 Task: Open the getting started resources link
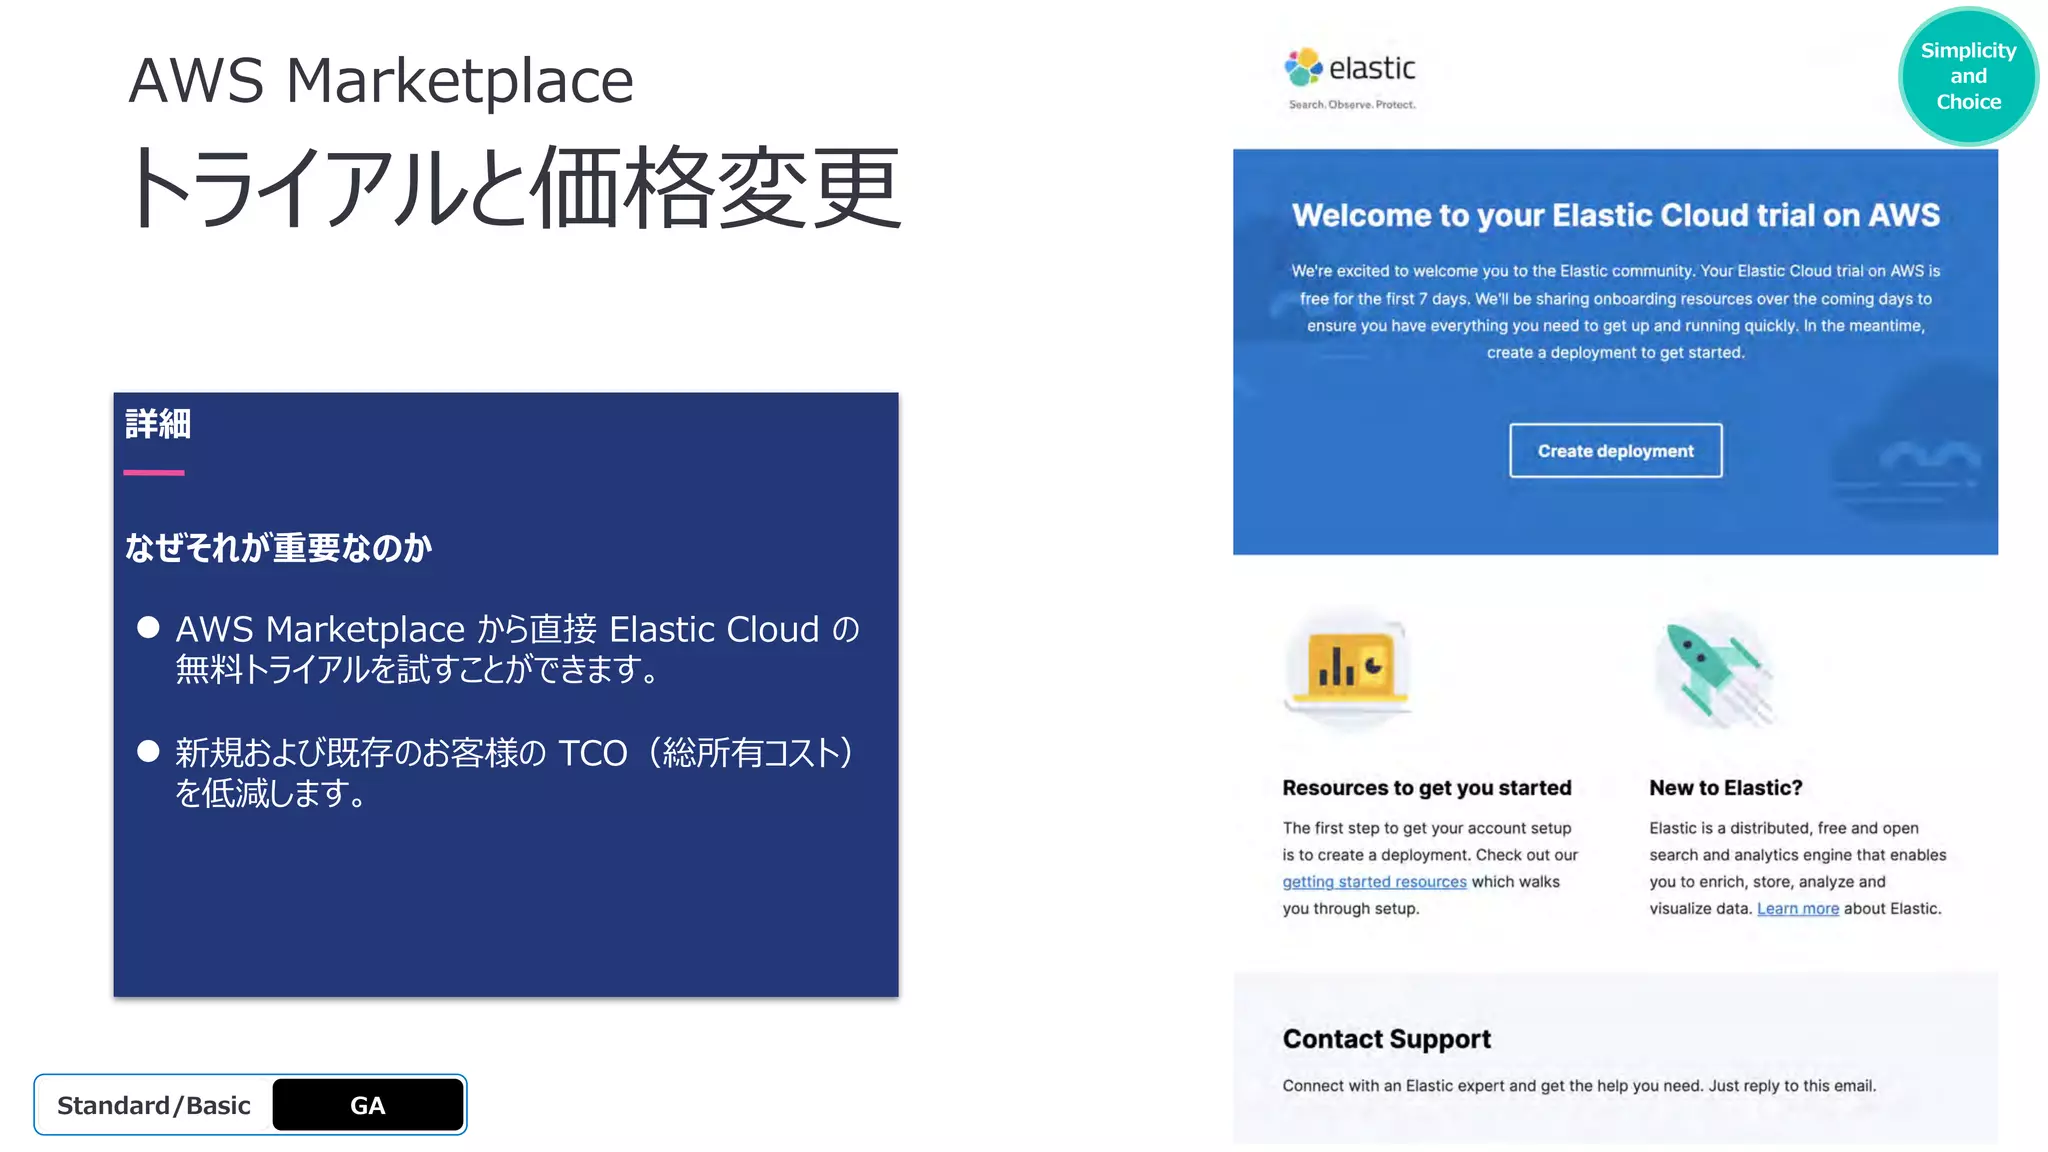click(1374, 882)
